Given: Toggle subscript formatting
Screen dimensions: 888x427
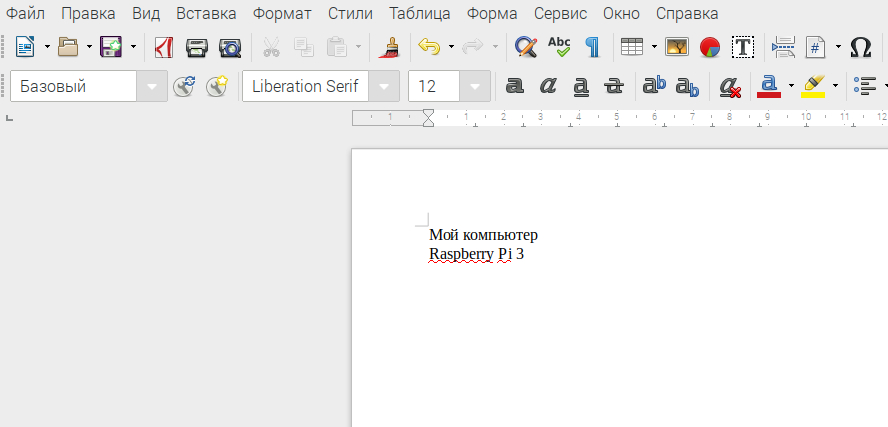Looking at the screenshot, I should [x=688, y=87].
